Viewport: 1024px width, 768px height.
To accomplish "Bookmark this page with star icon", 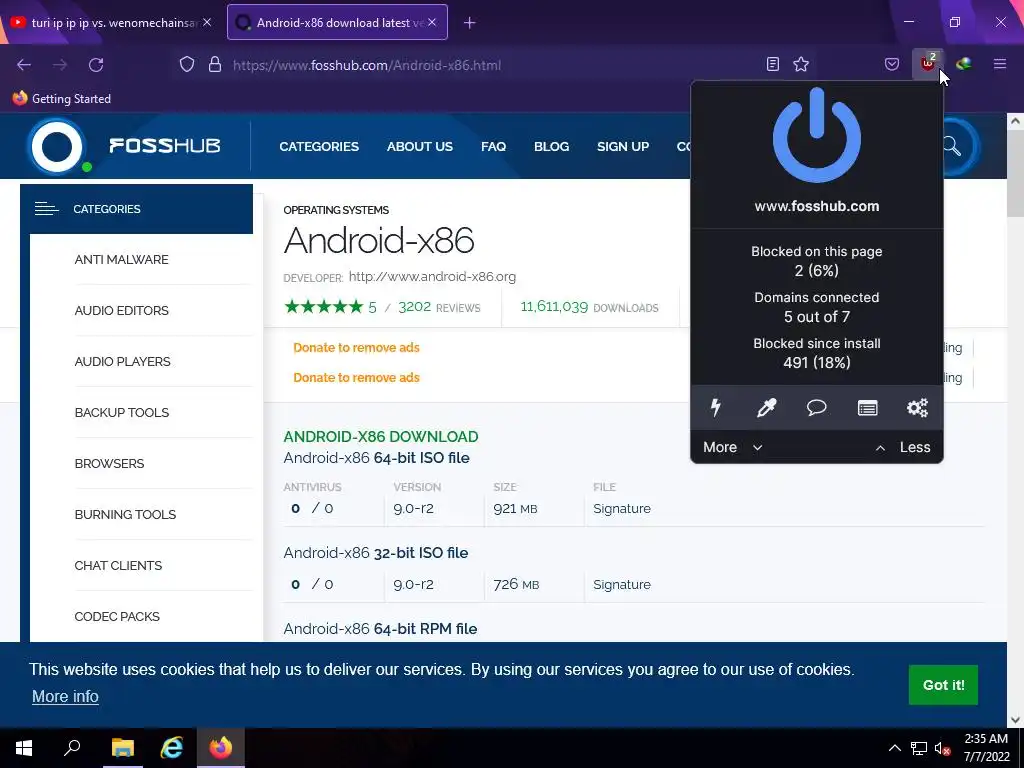I will click(801, 64).
